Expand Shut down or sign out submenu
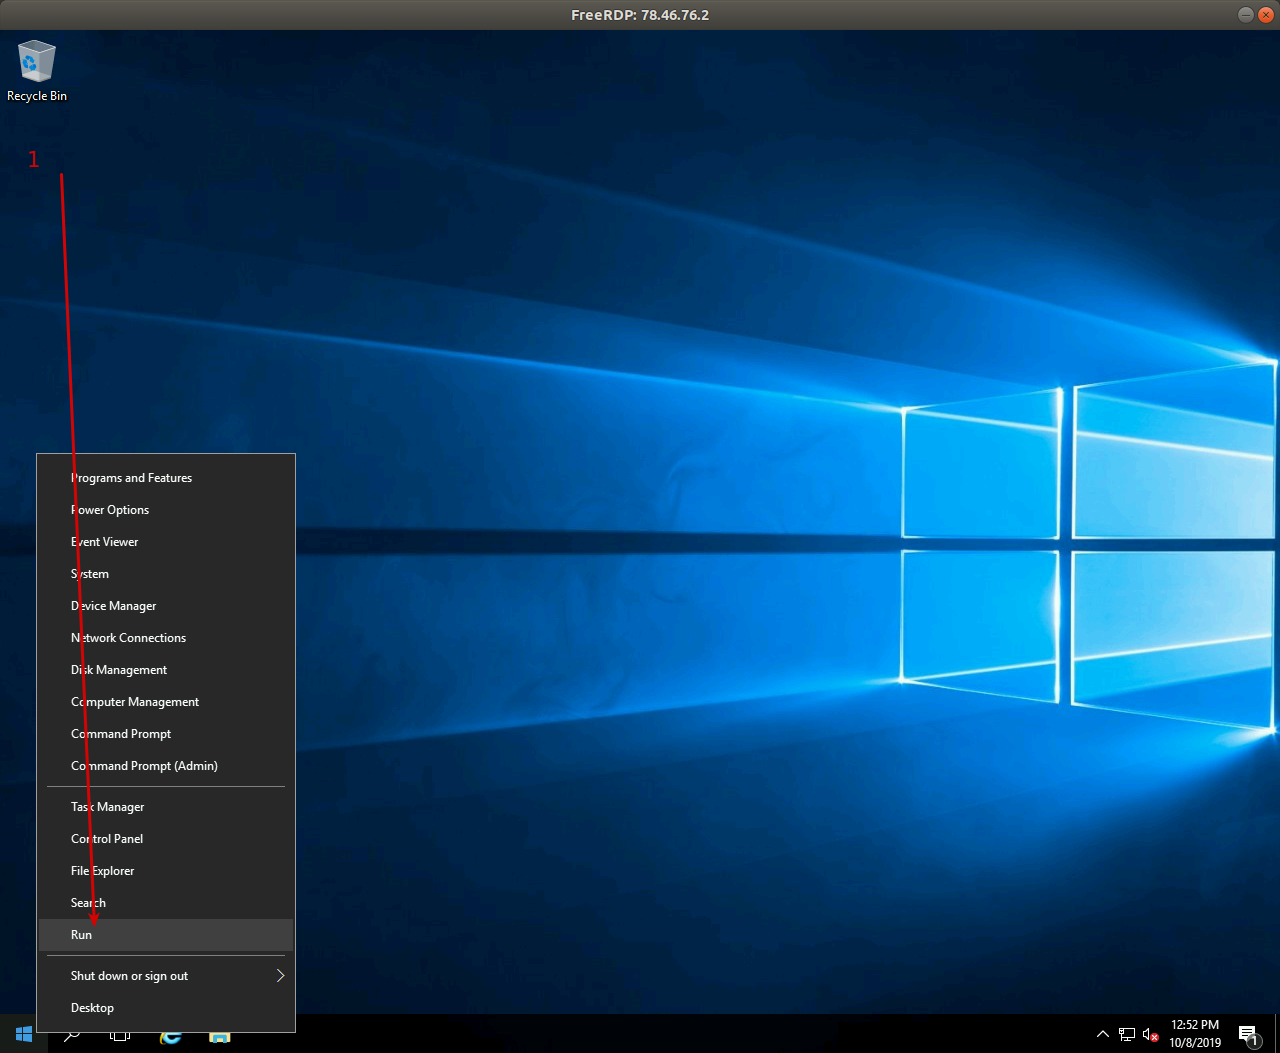 (166, 976)
